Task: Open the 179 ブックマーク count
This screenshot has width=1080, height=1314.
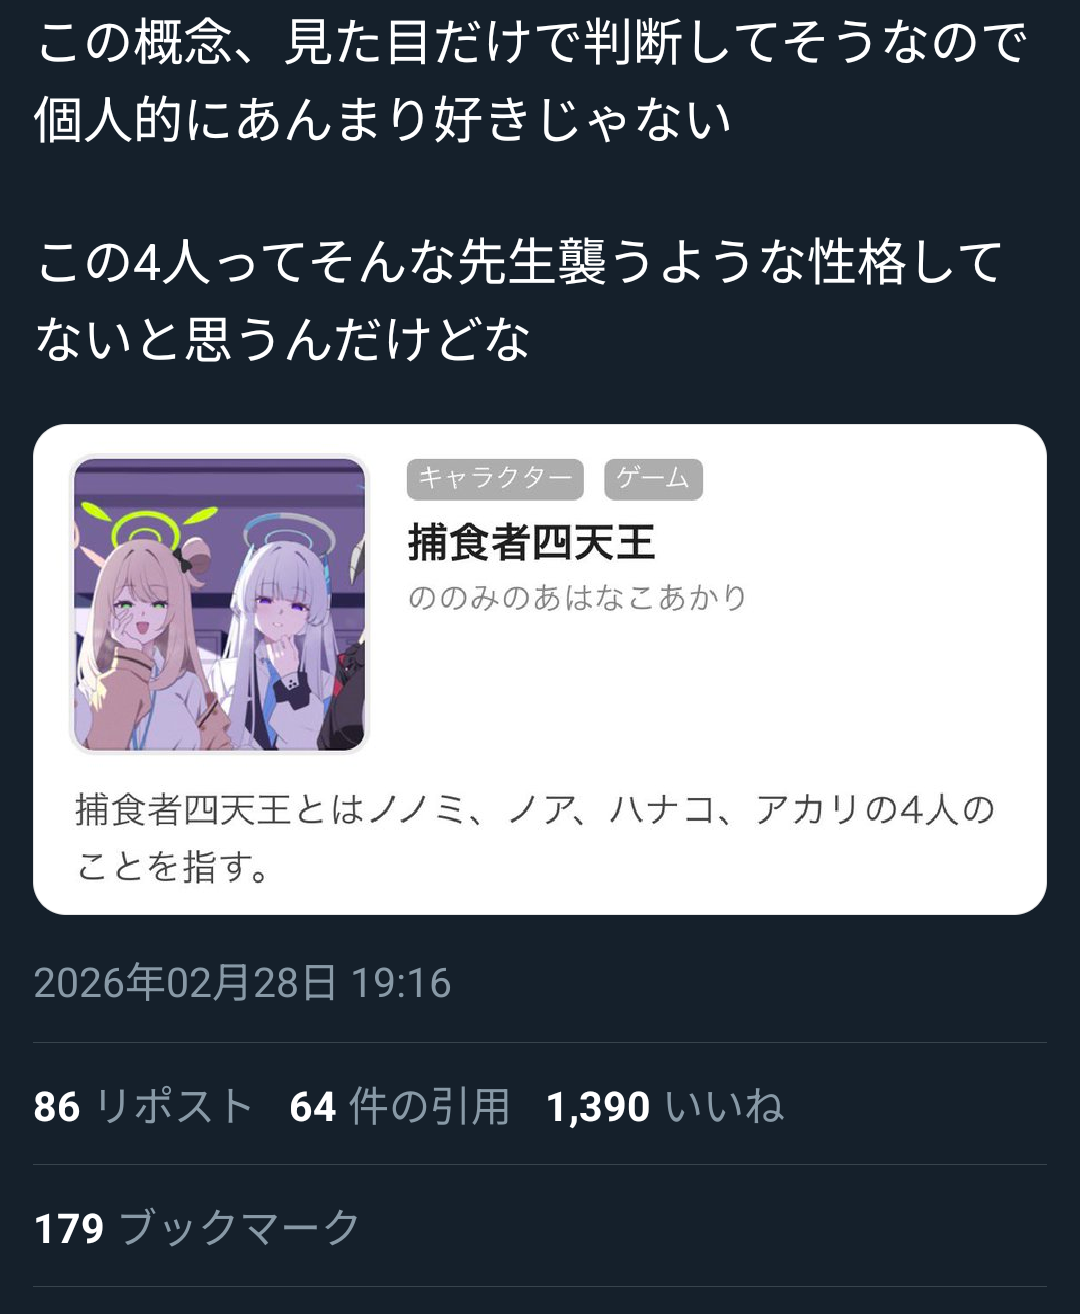Action: click(197, 1228)
